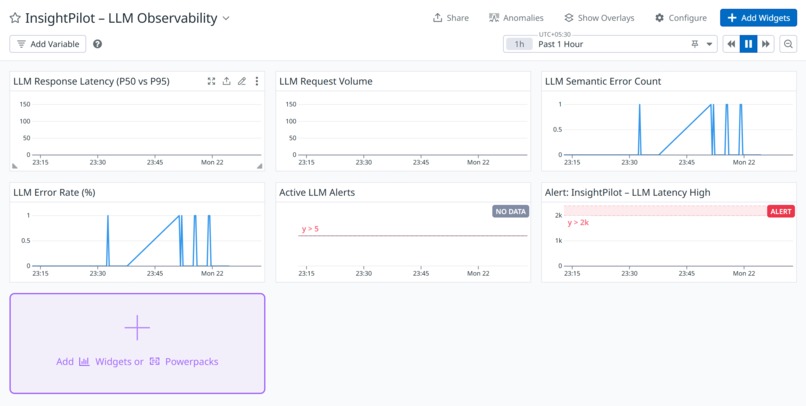The image size is (806, 406).
Task: Click the Powerpacks link in the add tile
Action: (x=184, y=362)
